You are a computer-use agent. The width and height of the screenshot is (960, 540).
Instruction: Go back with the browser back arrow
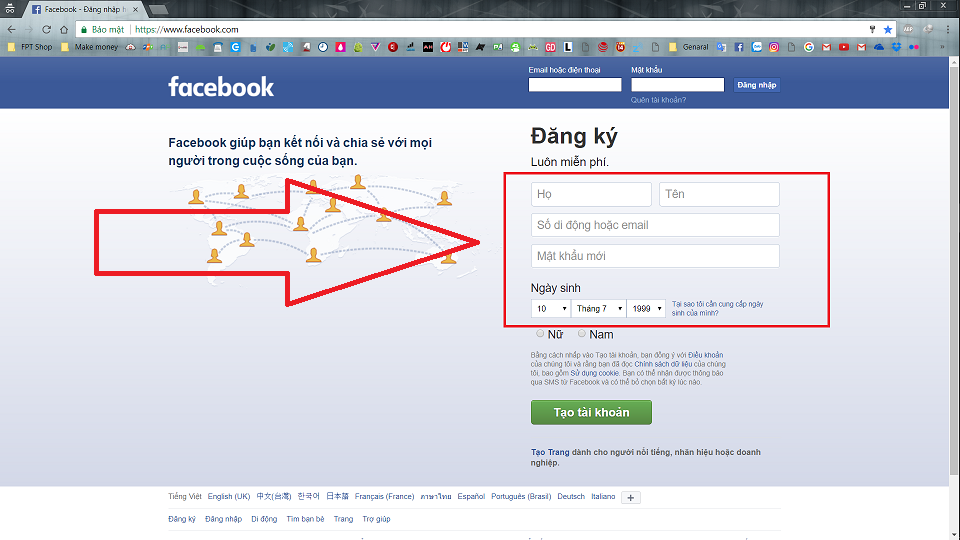coord(11,29)
